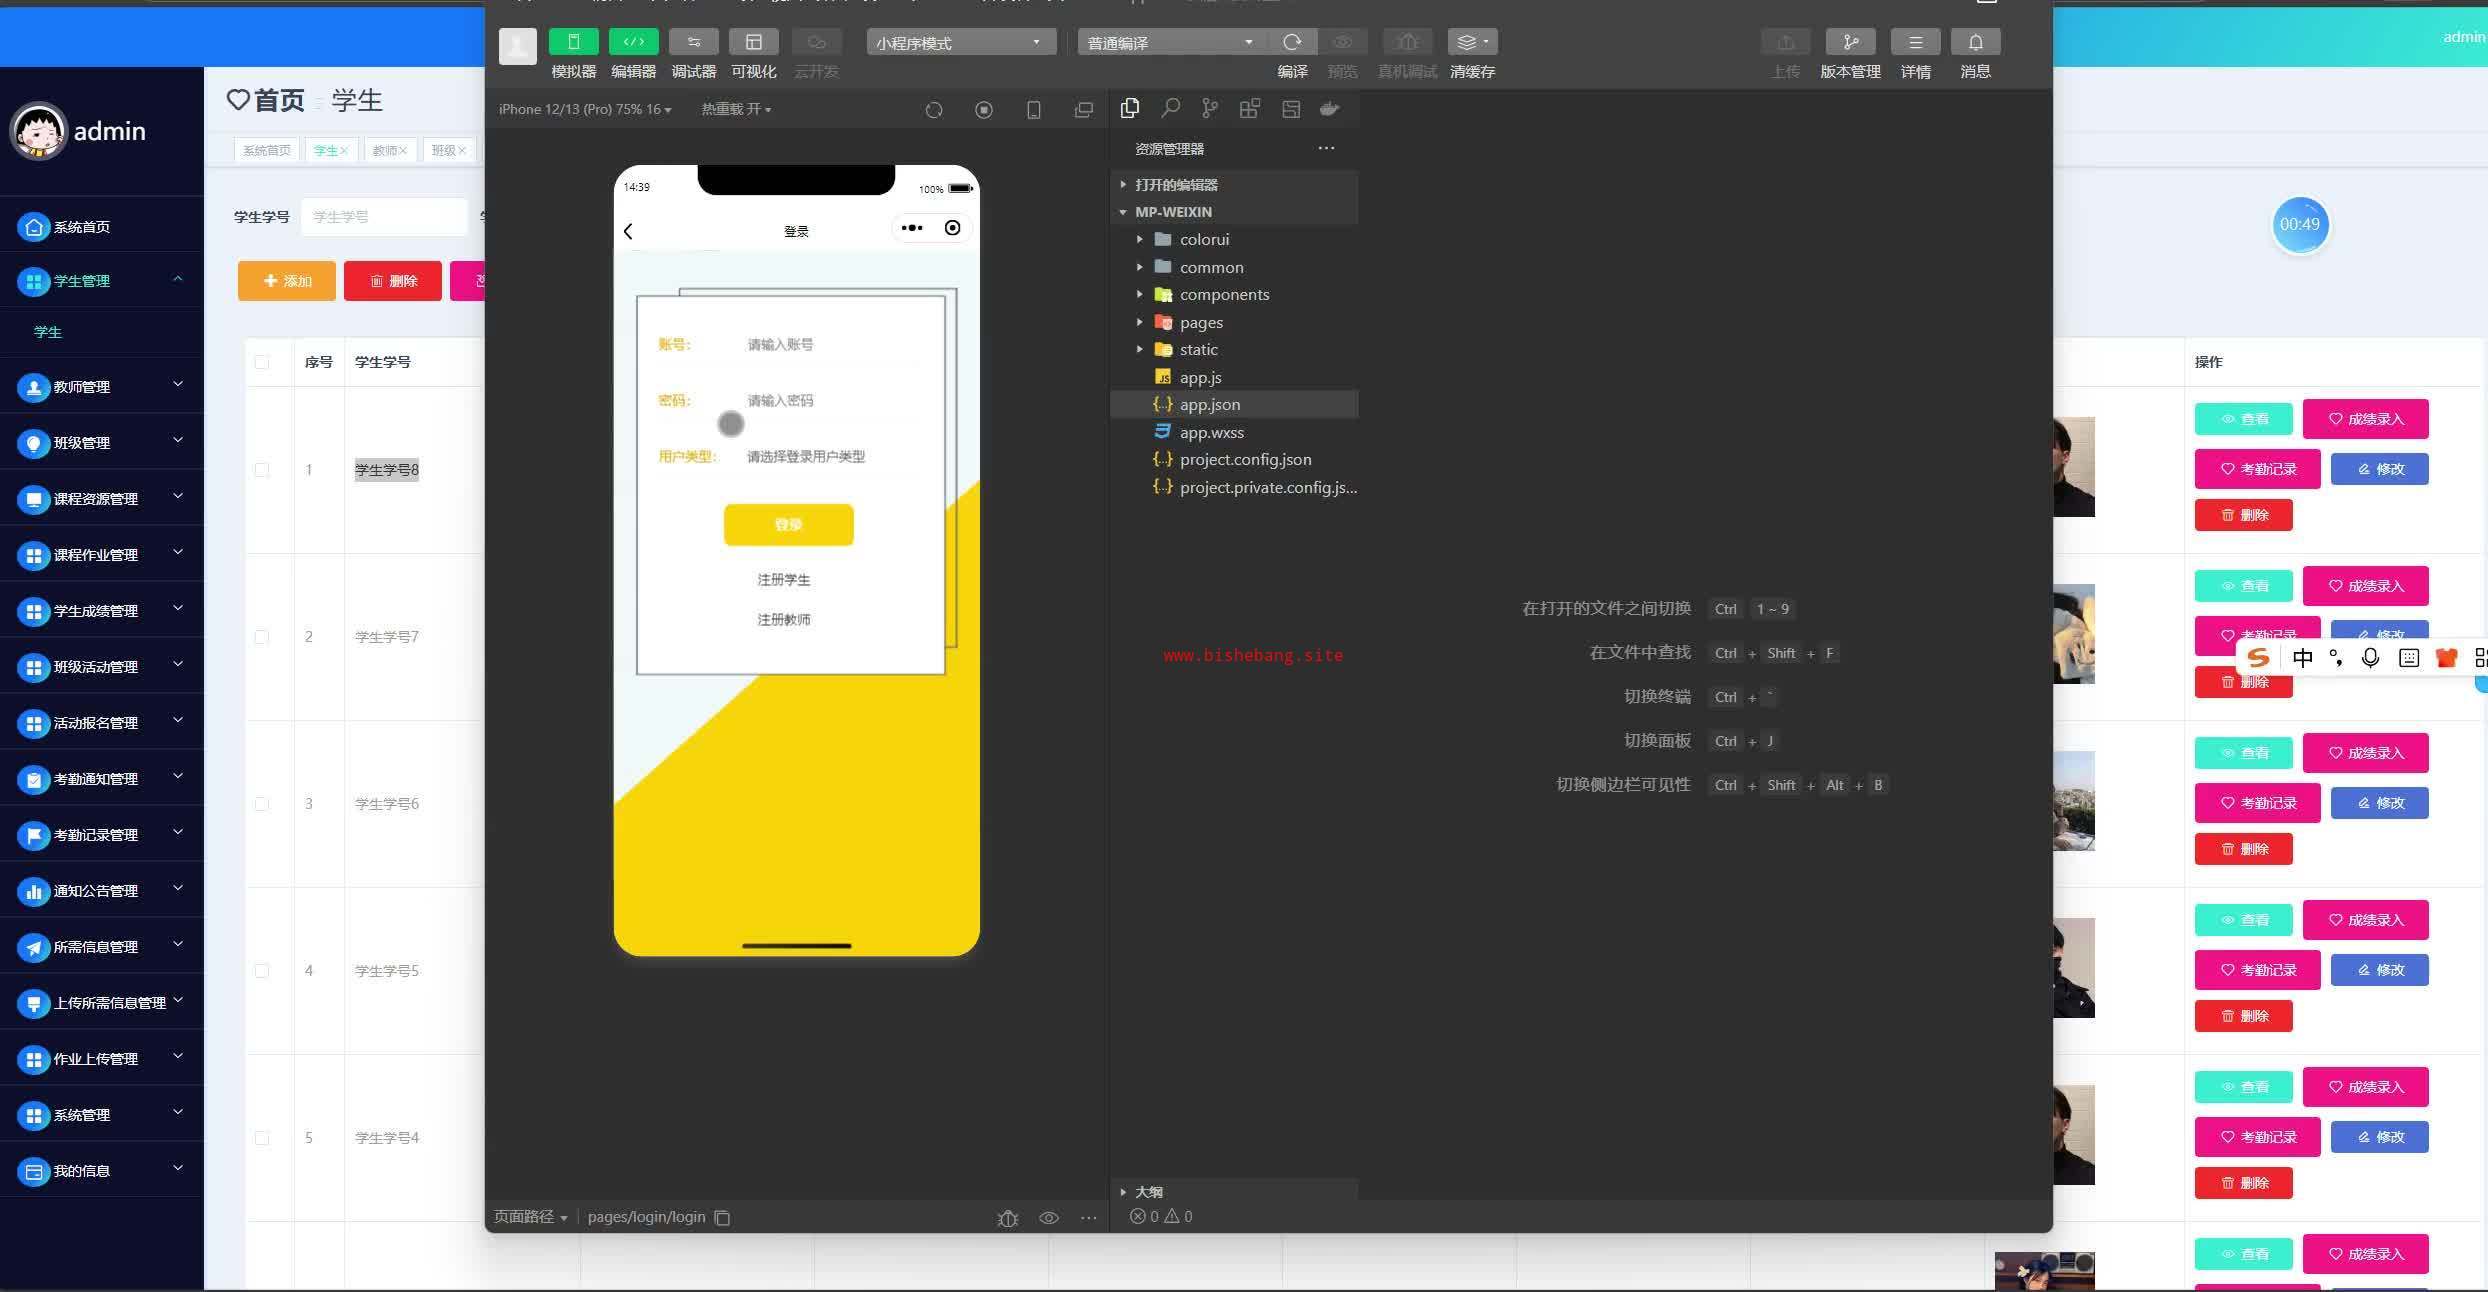The height and width of the screenshot is (1292, 2488).
Task: Check the row checkbox for student 学生学号8
Action: tap(262, 470)
